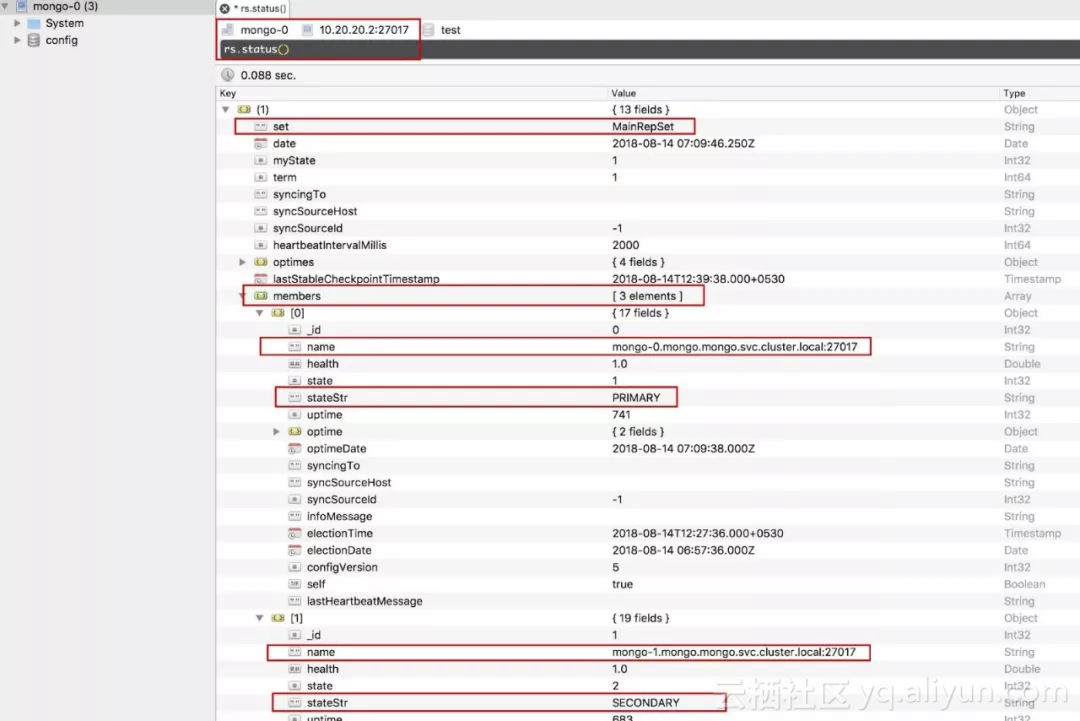Image resolution: width=1080 pixels, height=721 pixels.
Task: Click the mongo-0 server icon in sidebar
Action: [x=21, y=6]
